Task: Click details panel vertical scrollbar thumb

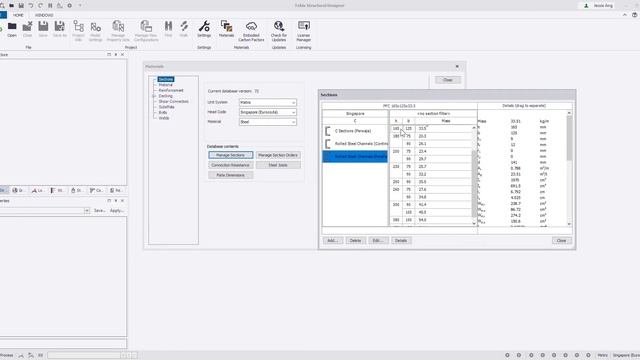Action: (x=569, y=138)
